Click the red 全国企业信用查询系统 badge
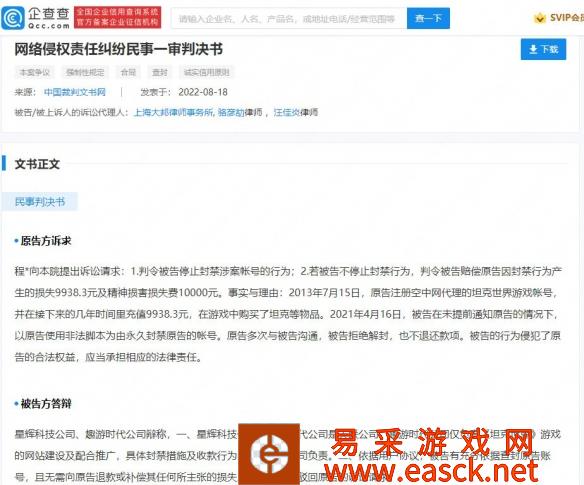Image resolution: width=584 pixels, height=485 pixels. [118, 17]
